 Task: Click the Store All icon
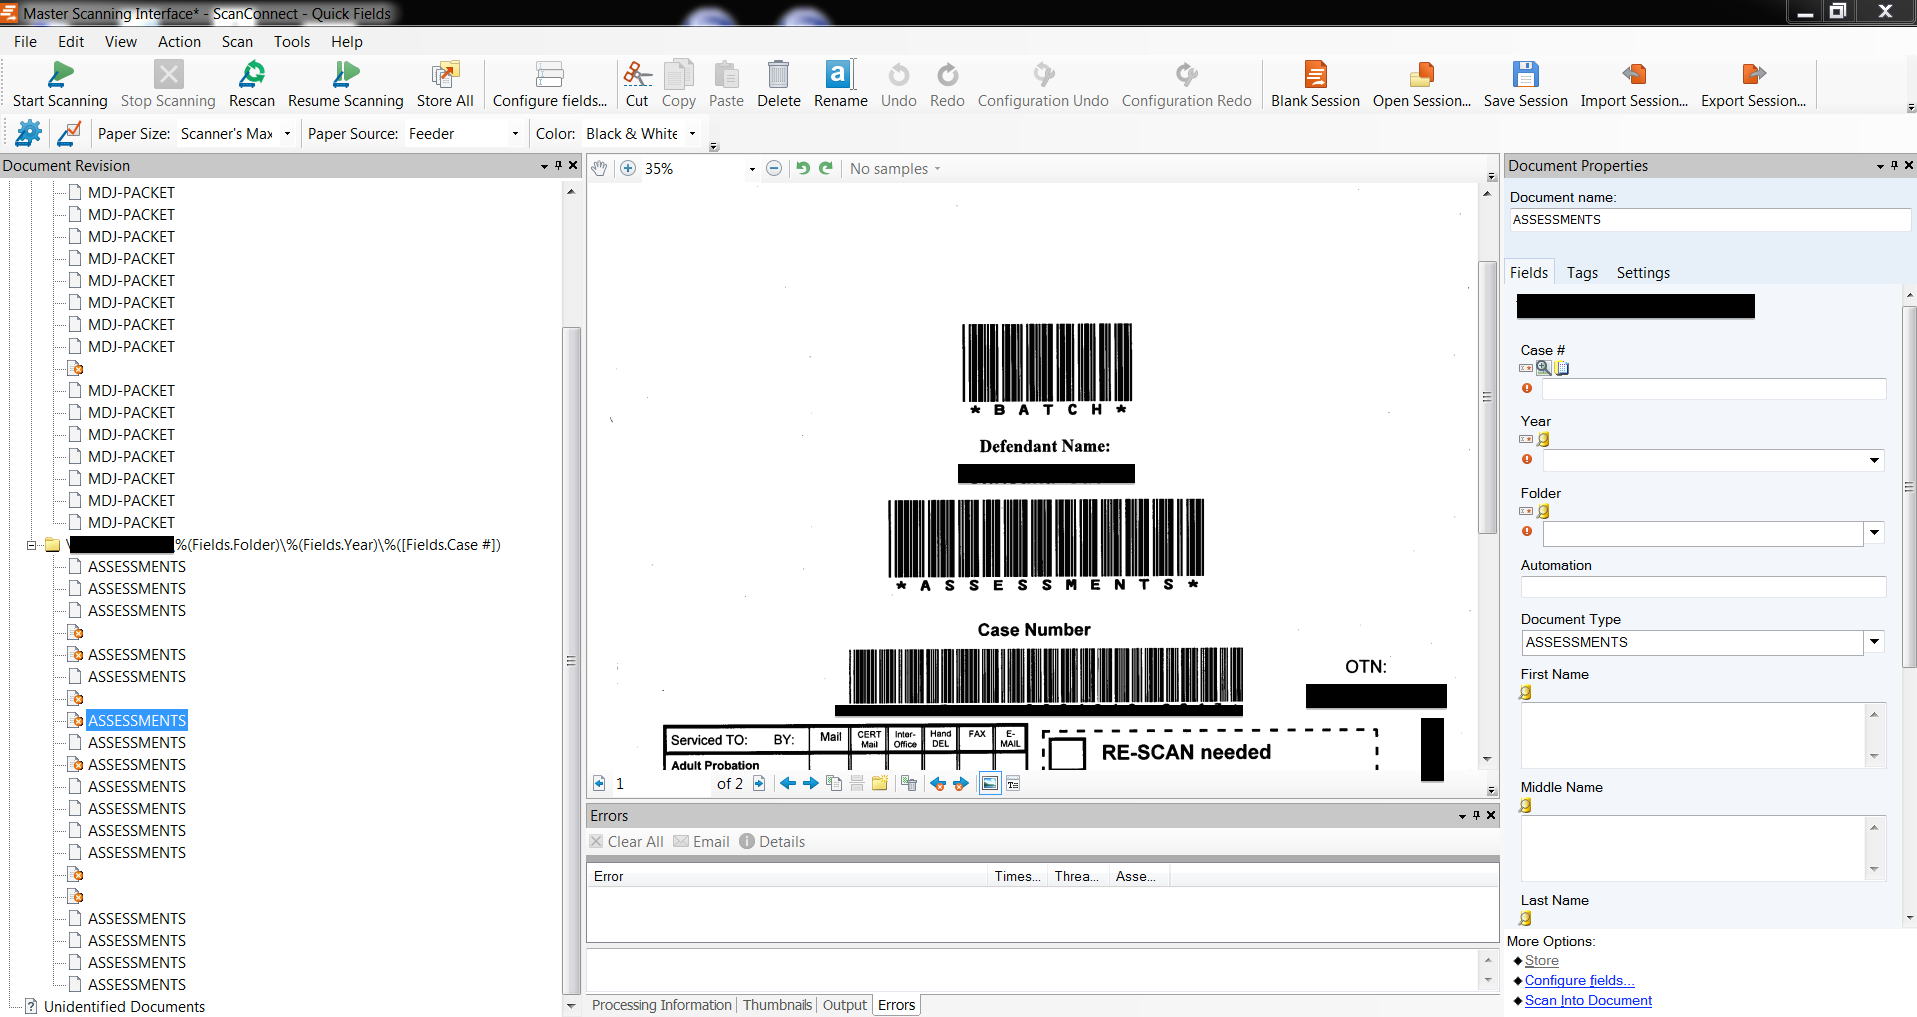pos(445,75)
